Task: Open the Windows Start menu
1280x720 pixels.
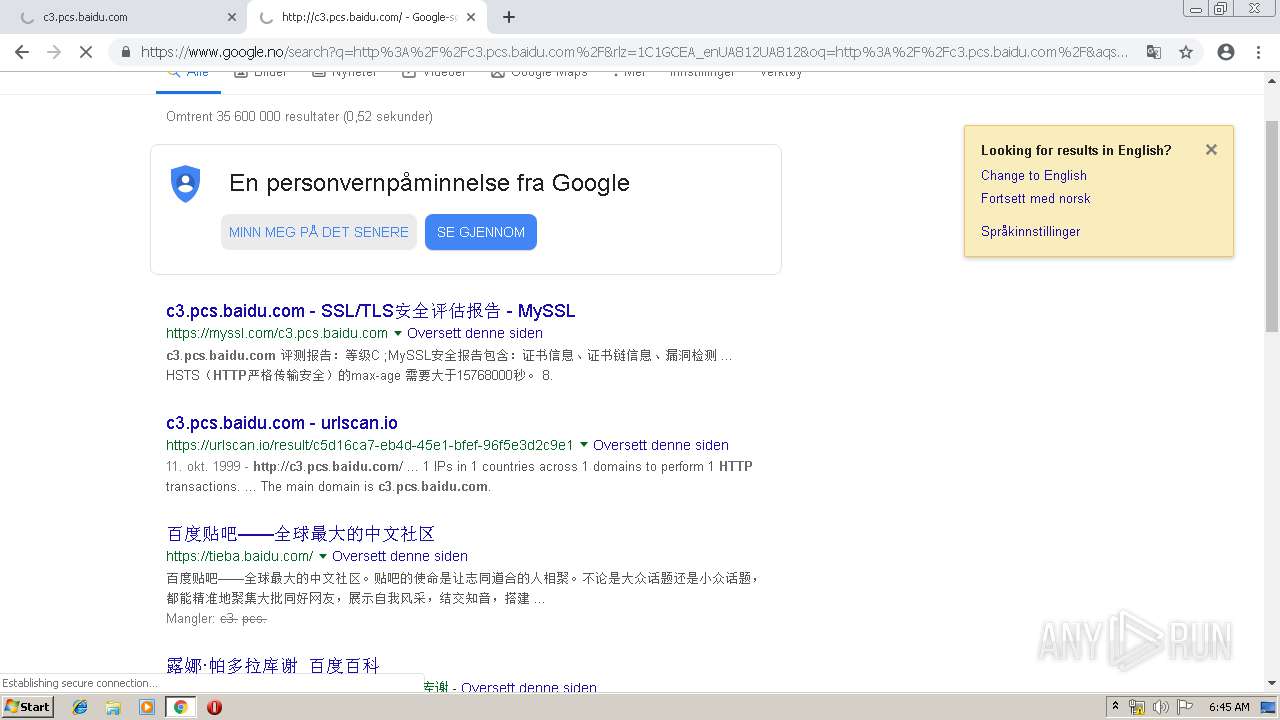Action: click(28, 707)
